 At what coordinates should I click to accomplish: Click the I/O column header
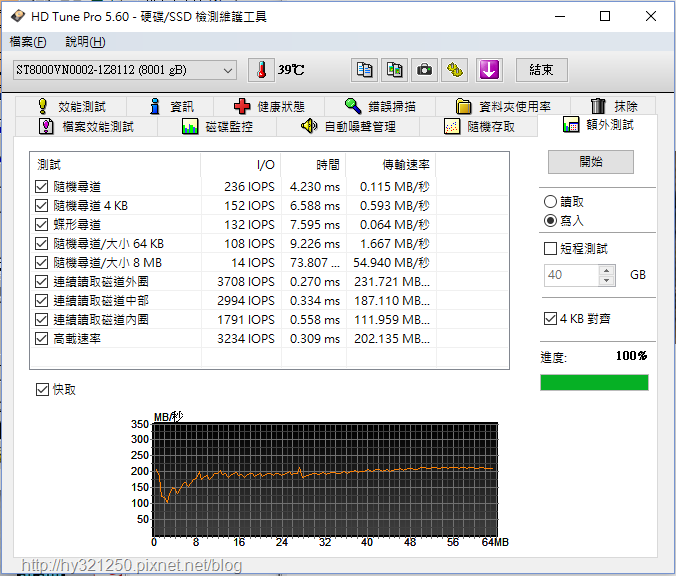click(x=241, y=165)
